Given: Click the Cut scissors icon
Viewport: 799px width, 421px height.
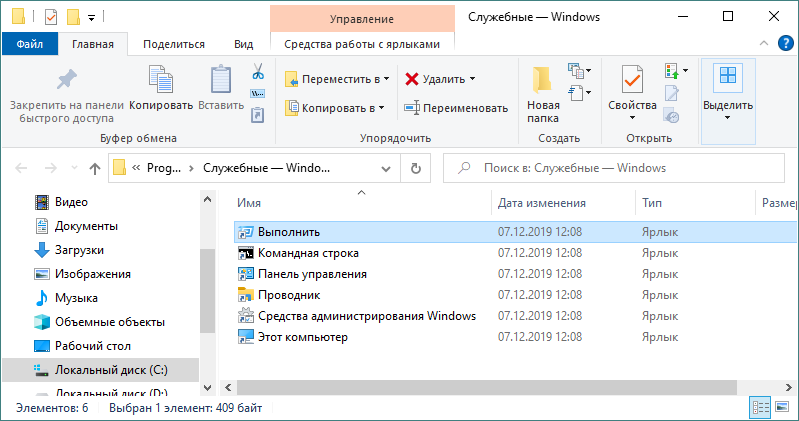Looking at the screenshot, I should pyautogui.click(x=258, y=71).
